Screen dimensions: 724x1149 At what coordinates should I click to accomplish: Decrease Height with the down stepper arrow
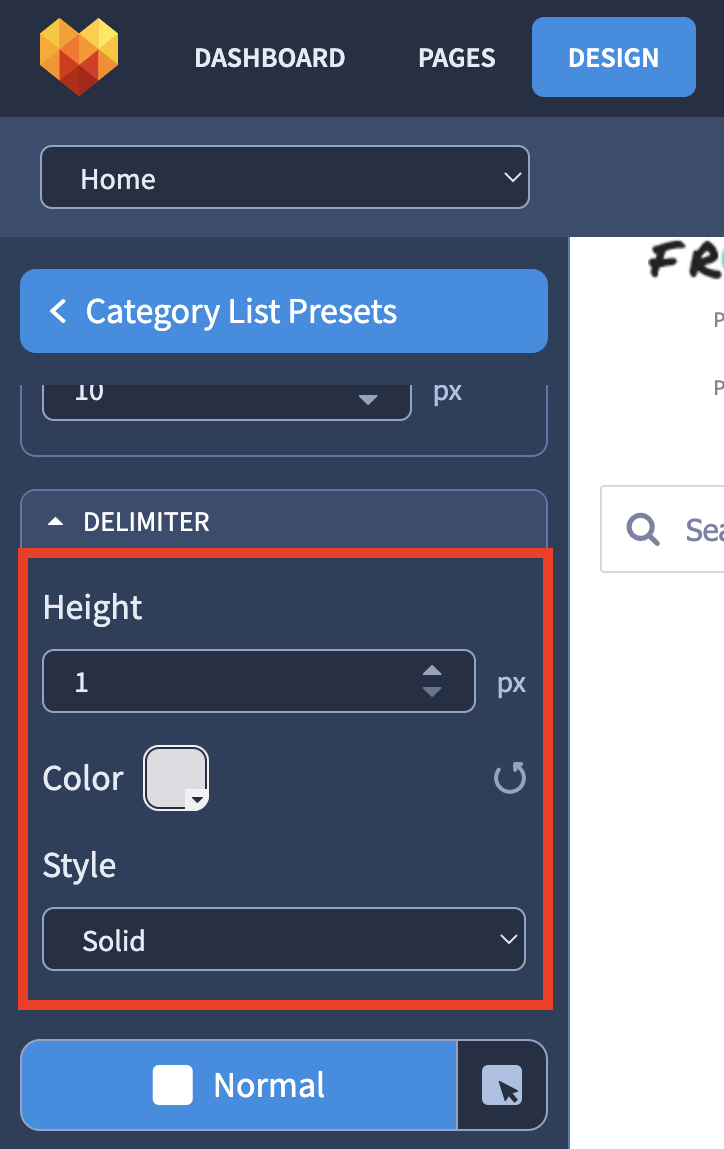[432, 692]
